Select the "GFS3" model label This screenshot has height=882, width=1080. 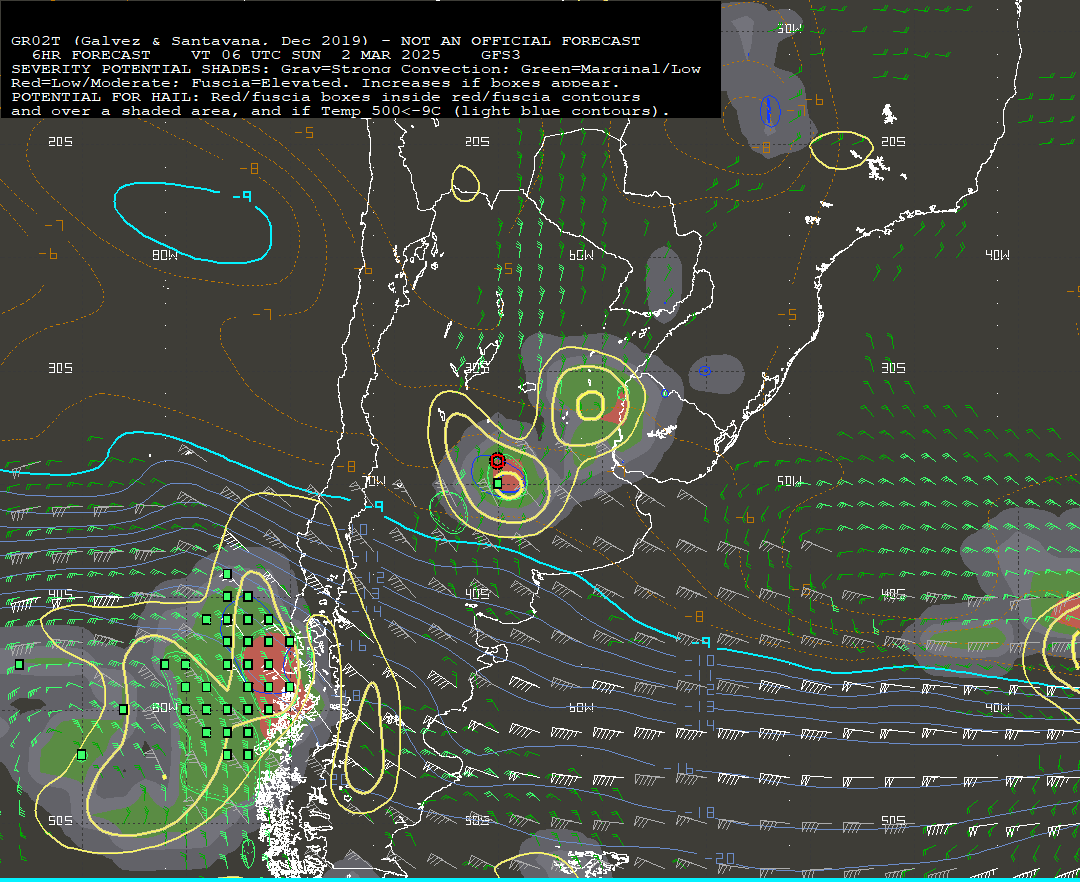[501, 54]
